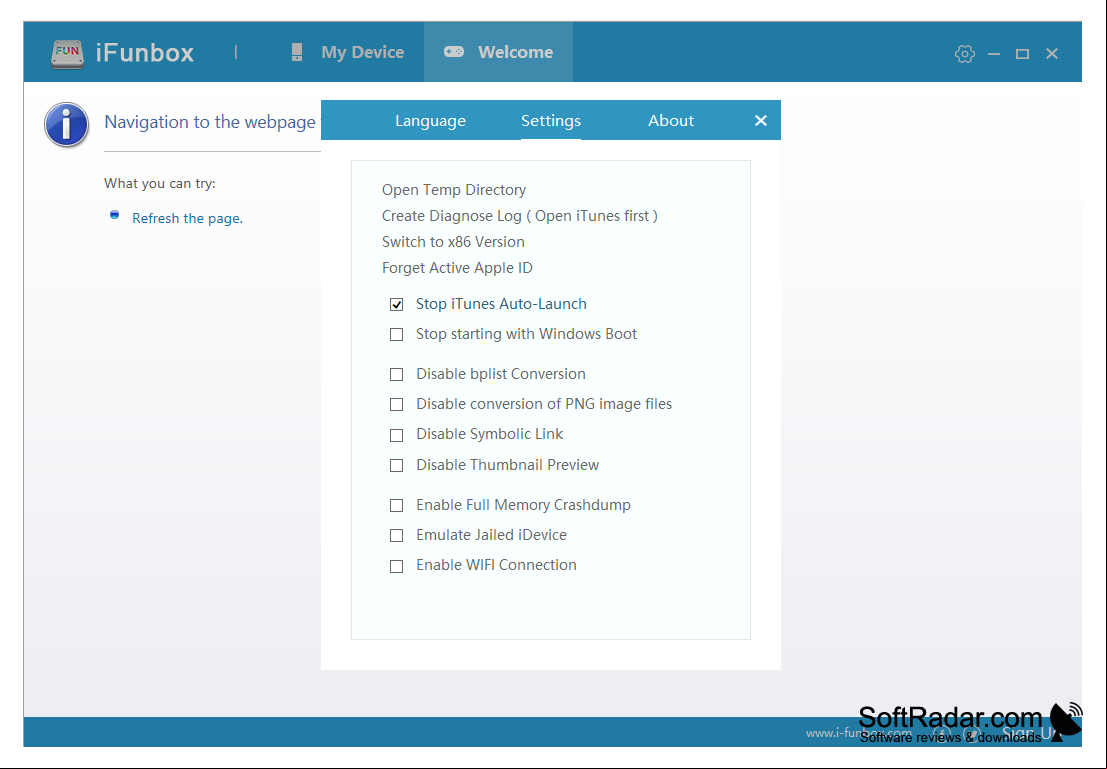This screenshot has width=1107, height=769.
Task: Choose Create Diagnose Log option
Action: [520, 216]
